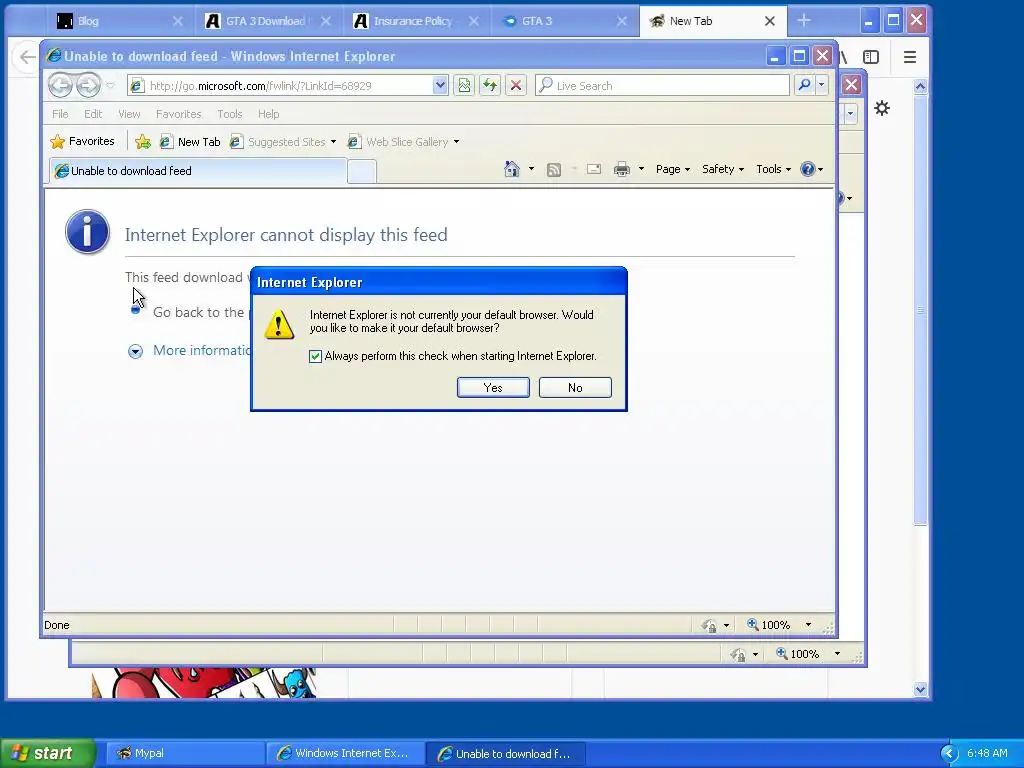Click the Windows Start button
Viewport: 1024px width, 768px height.
(48, 753)
